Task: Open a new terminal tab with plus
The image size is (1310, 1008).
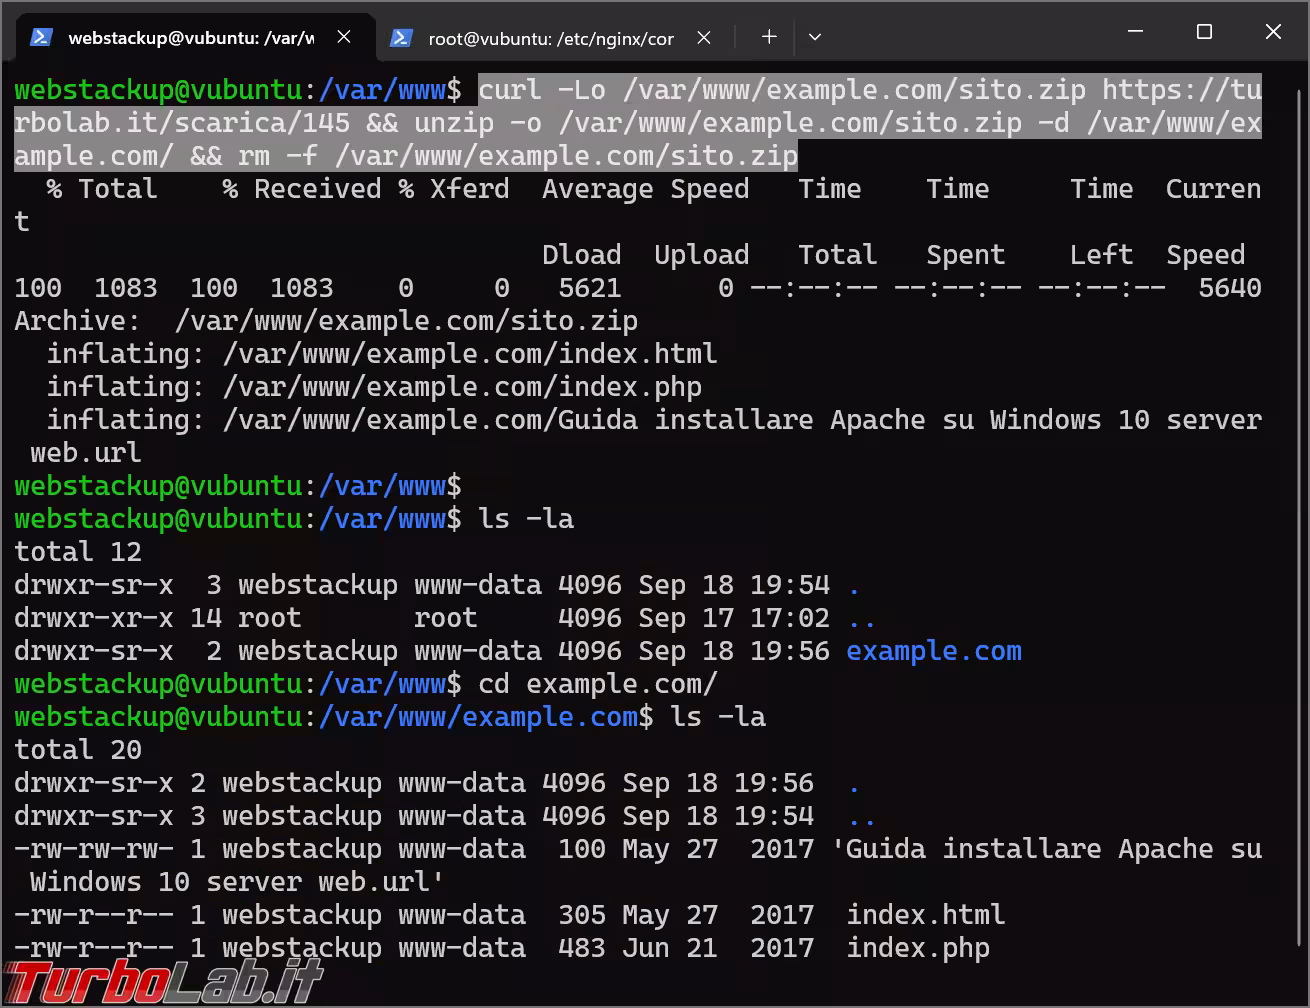Action: click(x=768, y=37)
